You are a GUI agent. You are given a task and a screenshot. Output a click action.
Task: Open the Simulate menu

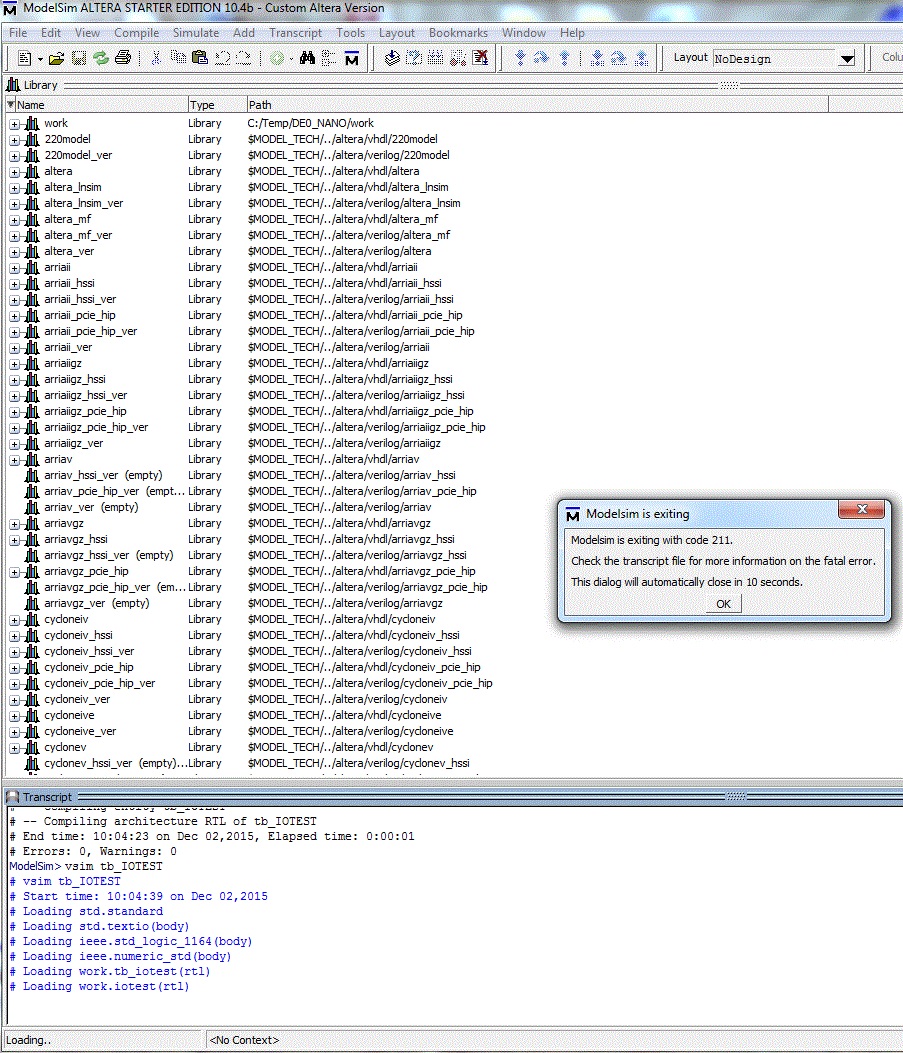click(x=195, y=33)
